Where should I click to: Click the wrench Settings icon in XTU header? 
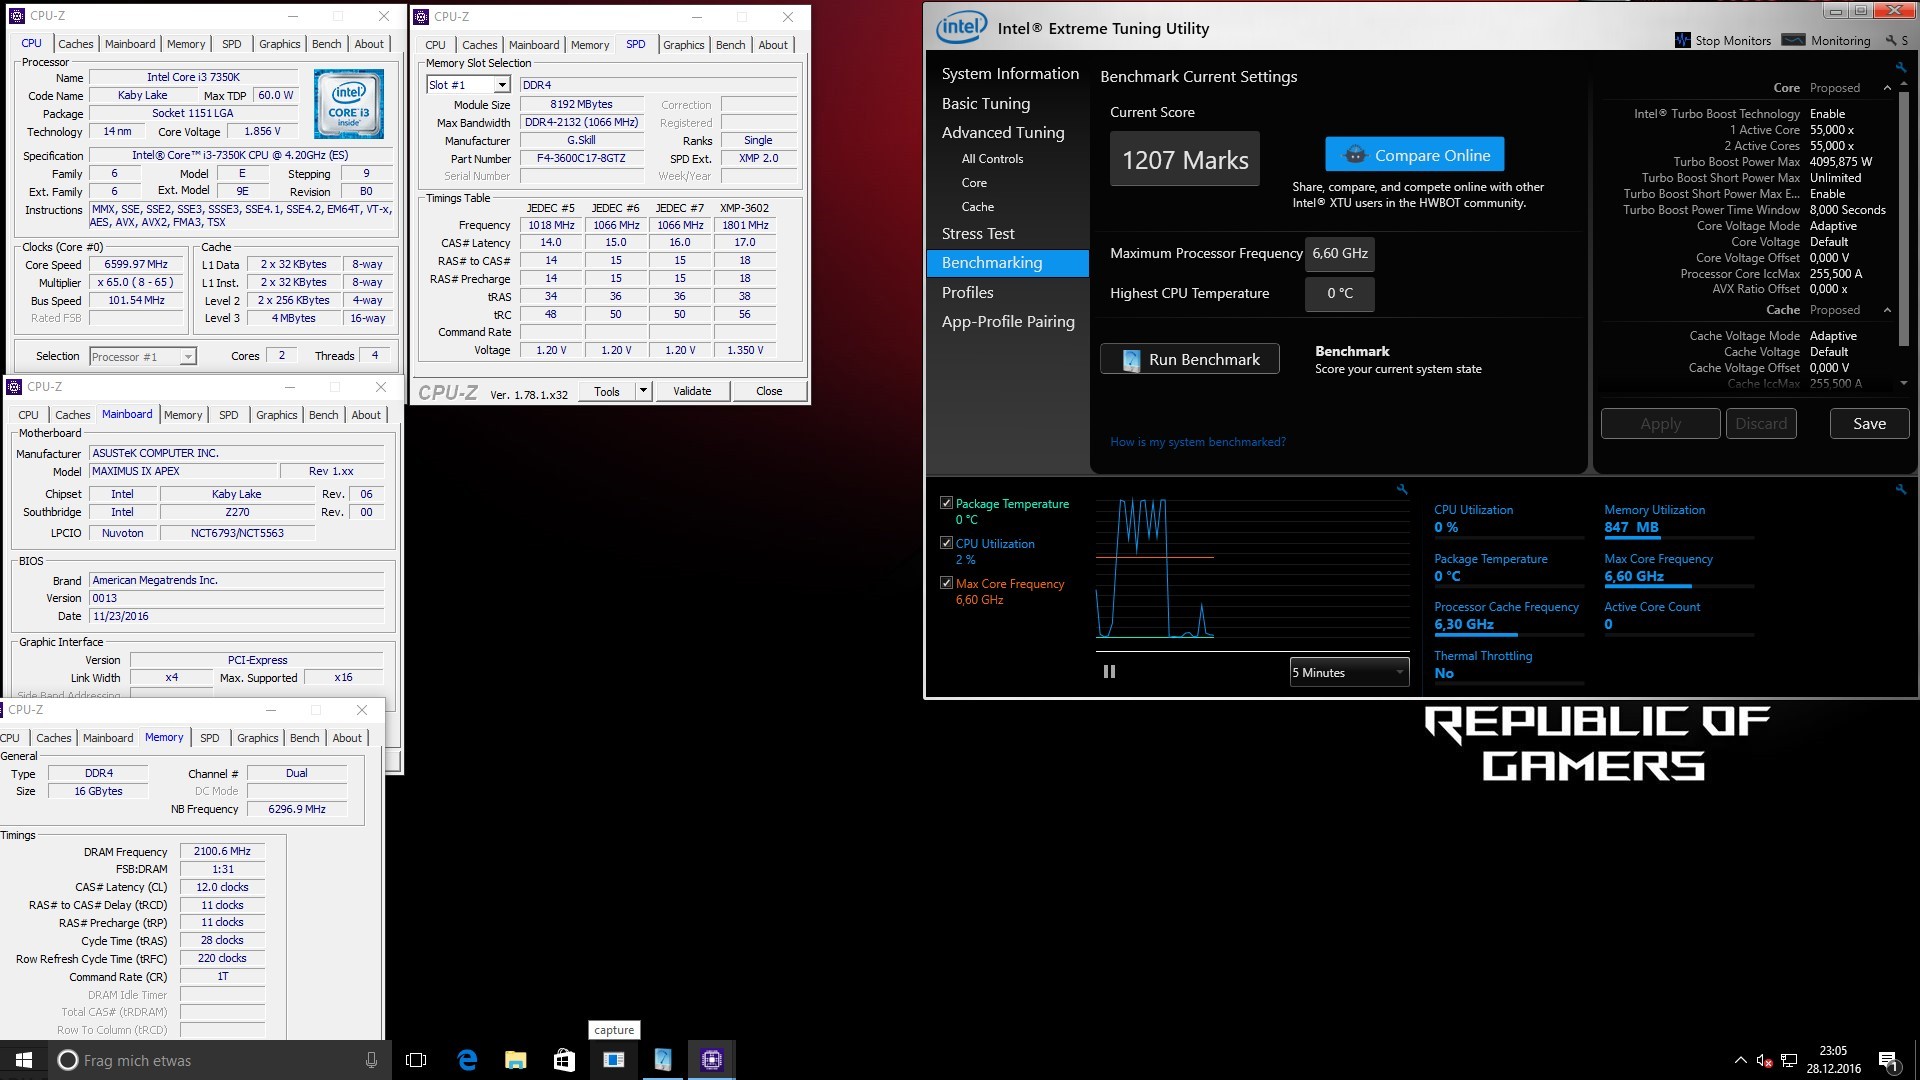point(1891,41)
